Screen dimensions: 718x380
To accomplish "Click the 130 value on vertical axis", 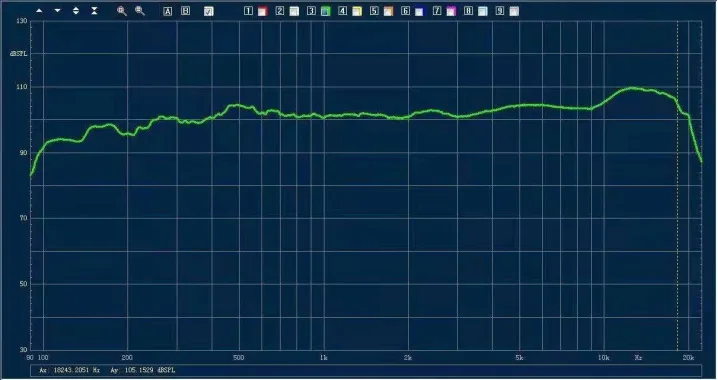I will pyautogui.click(x=22, y=21).
